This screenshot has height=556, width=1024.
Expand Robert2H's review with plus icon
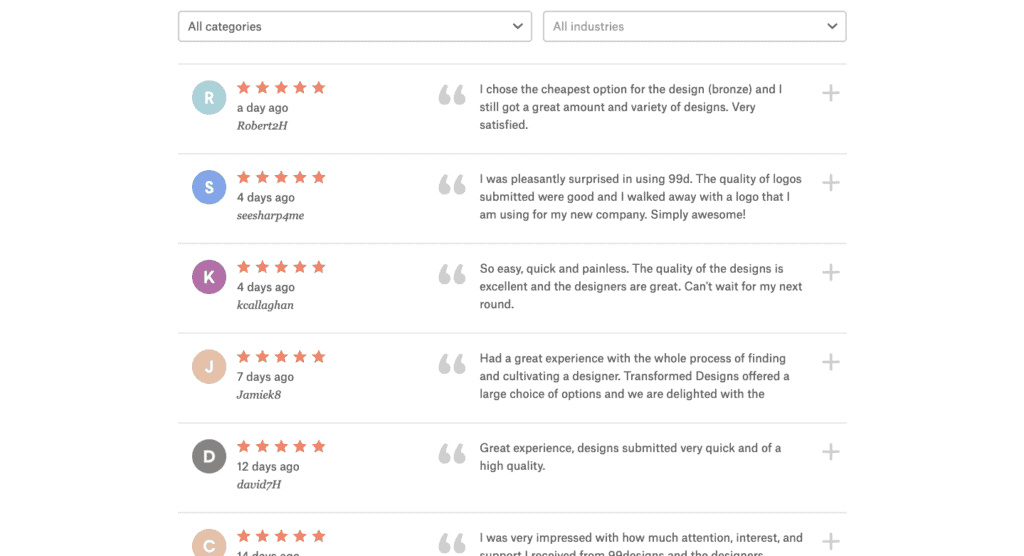click(x=831, y=93)
